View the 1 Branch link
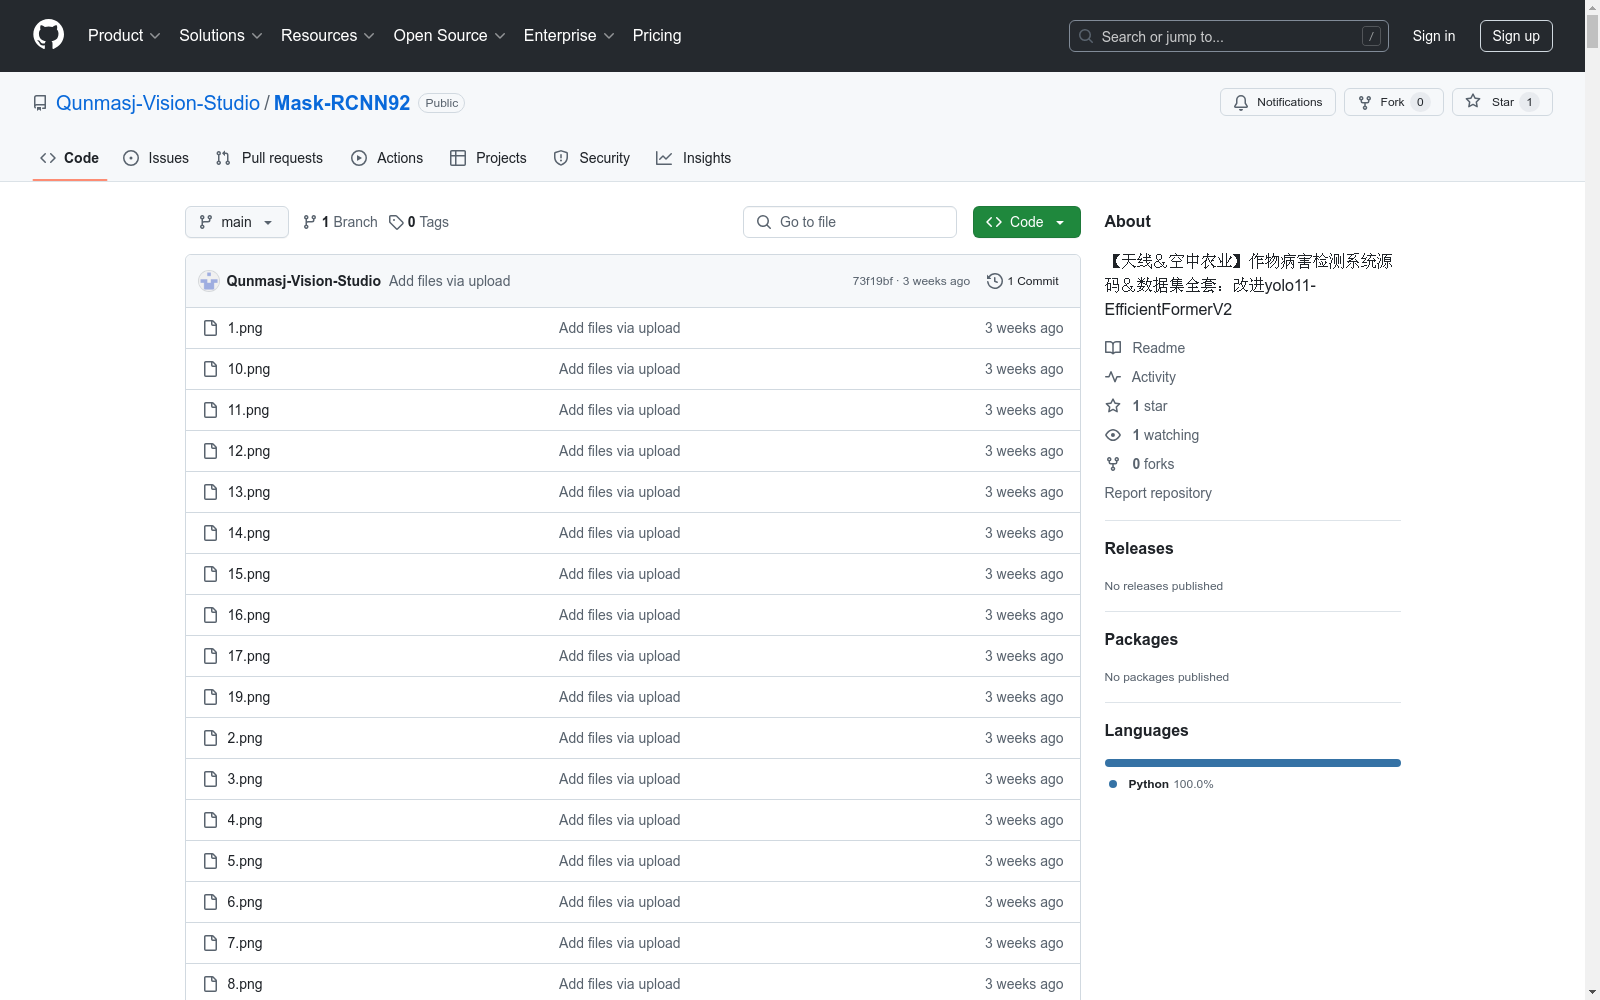1600x1000 pixels. 340,222
